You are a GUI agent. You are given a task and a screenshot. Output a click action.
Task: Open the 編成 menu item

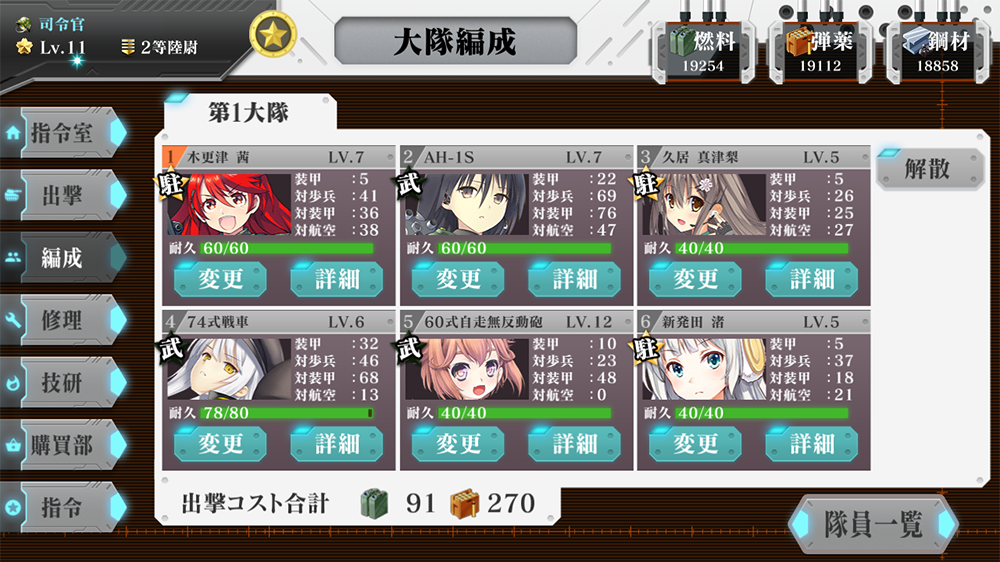[62, 258]
